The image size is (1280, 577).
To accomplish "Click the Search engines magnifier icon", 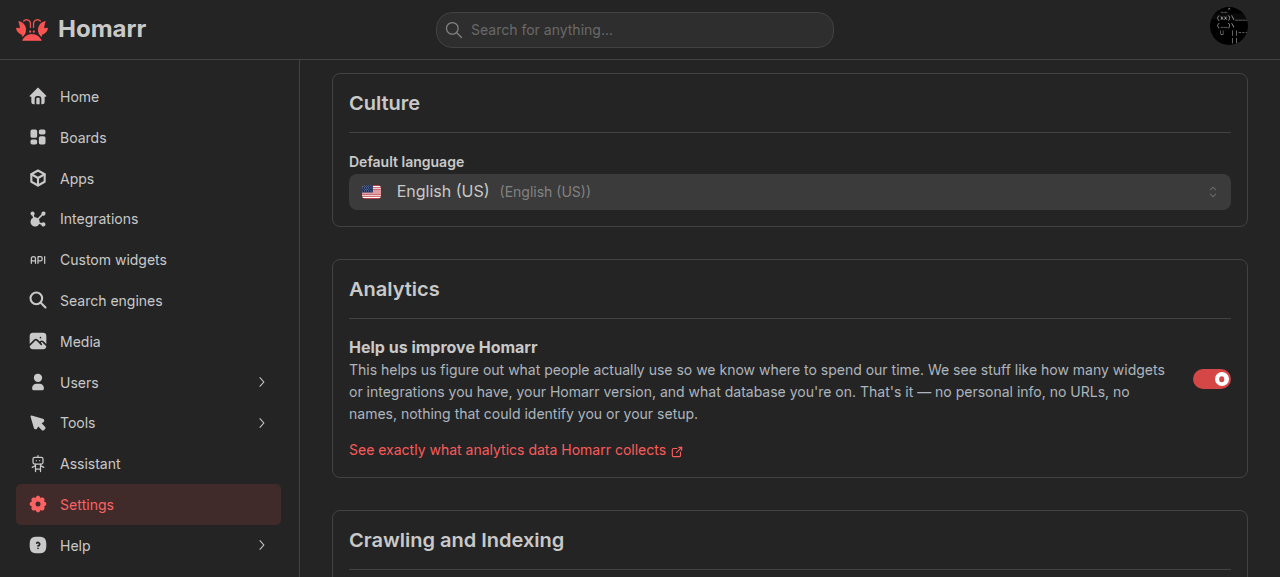I will (x=38, y=301).
